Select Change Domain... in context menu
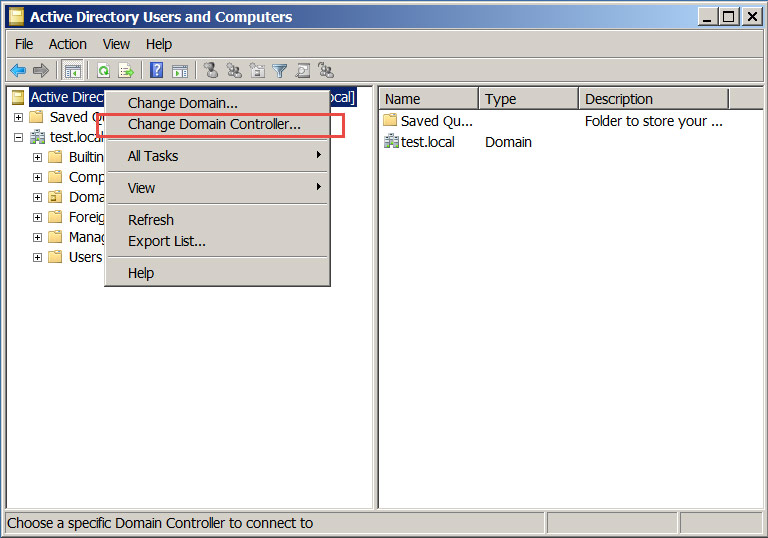Viewport: 768px width, 538px height. 183,103
